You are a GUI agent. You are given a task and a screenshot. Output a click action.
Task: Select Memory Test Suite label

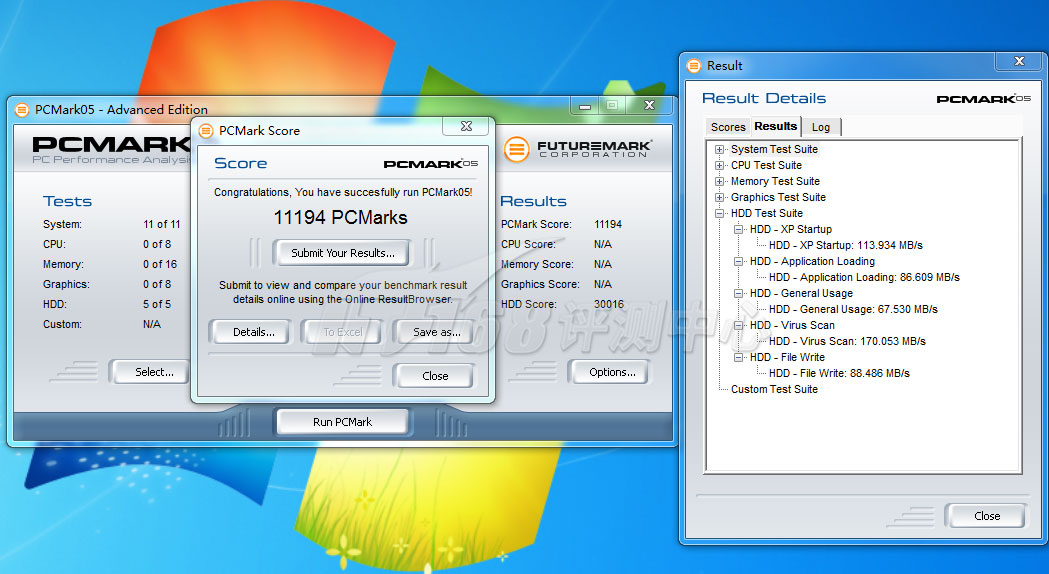click(x=775, y=181)
